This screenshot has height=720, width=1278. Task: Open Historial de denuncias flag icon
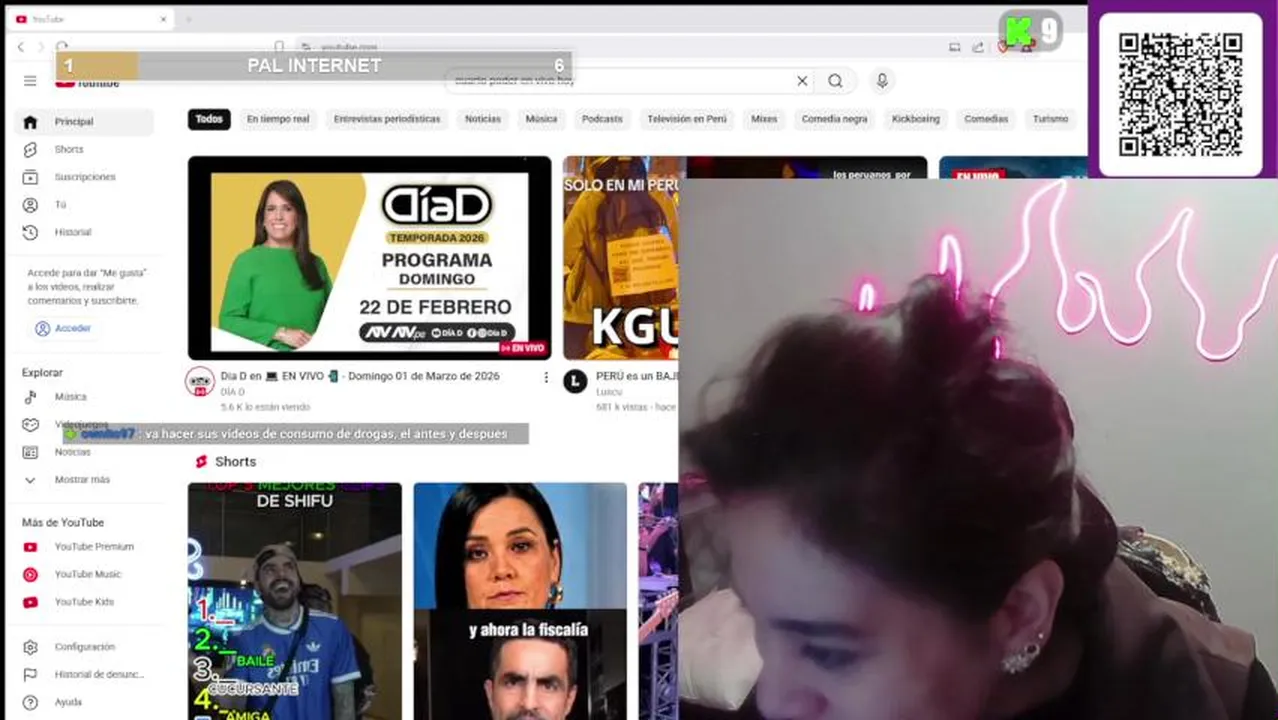[30, 675]
